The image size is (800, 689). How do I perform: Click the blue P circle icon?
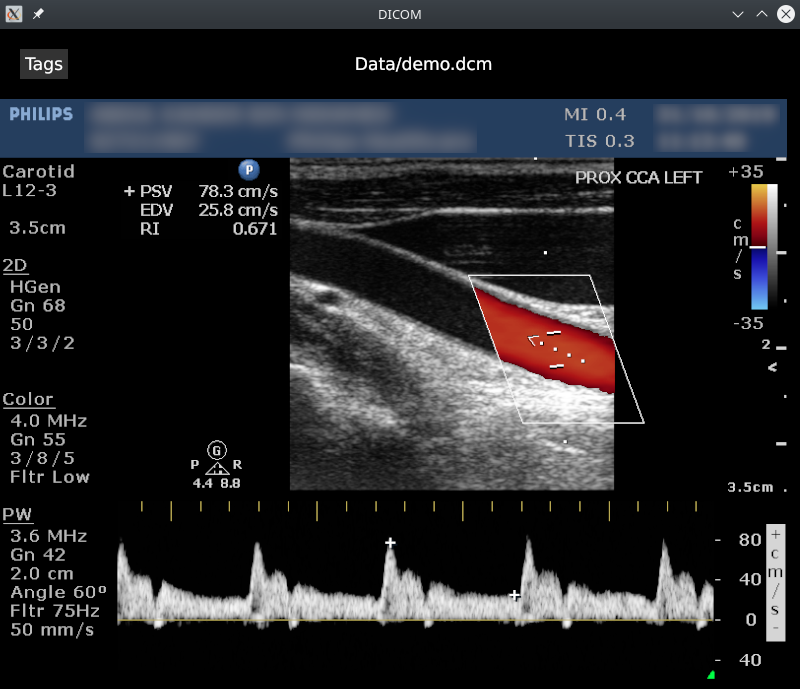coord(249,170)
